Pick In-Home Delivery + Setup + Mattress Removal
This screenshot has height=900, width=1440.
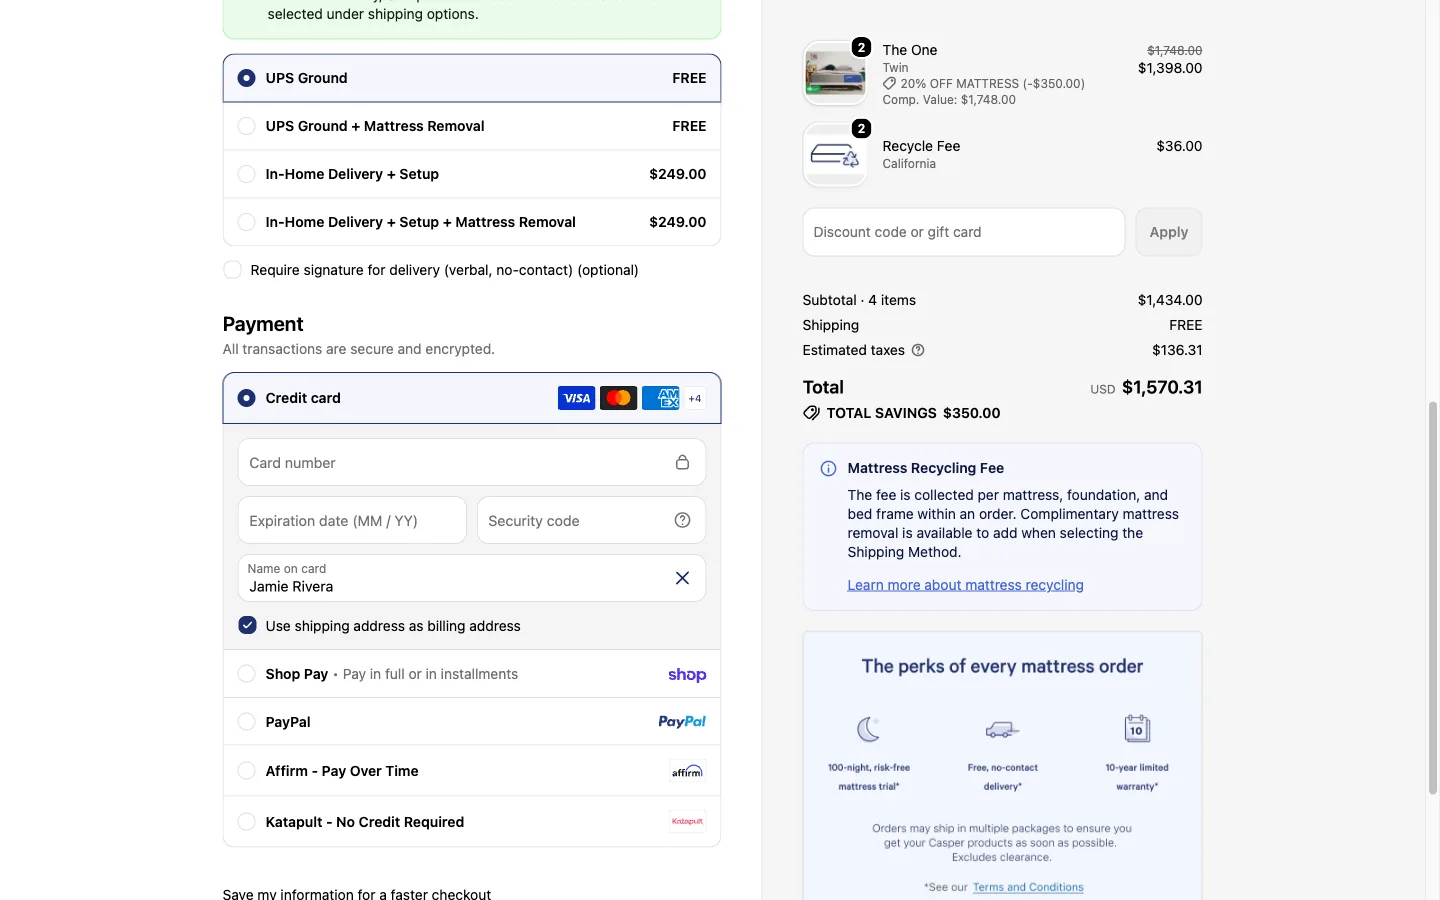pyautogui.click(x=472, y=222)
